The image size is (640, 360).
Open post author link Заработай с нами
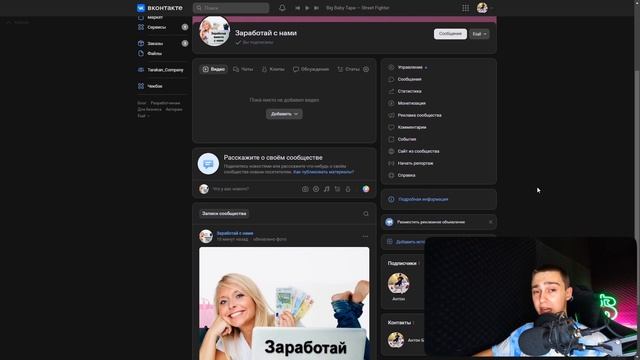(235, 233)
